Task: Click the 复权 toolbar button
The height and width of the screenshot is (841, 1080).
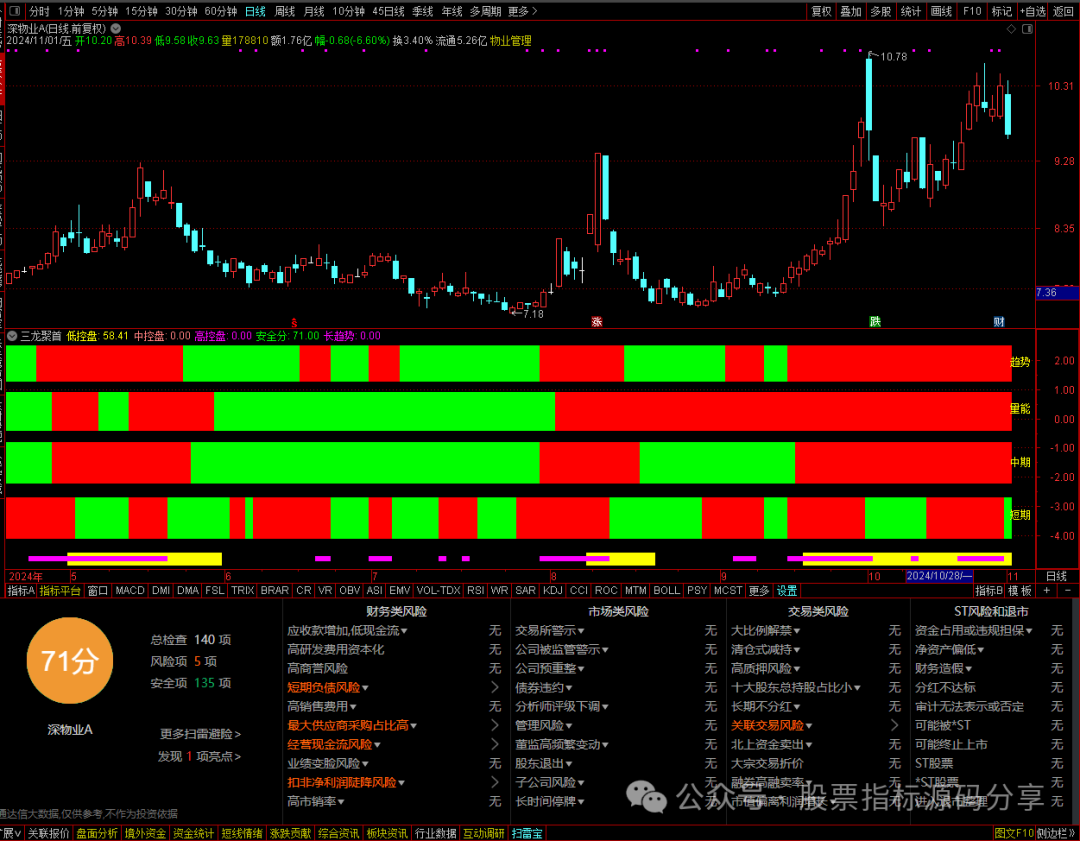Action: click(x=821, y=11)
